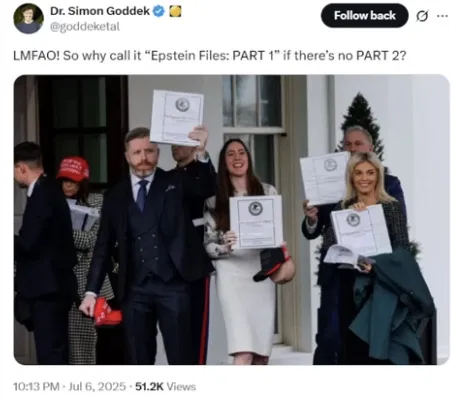This screenshot has height=403, width=457.
Task: Open the attached photo in full view
Action: (x=232, y=220)
